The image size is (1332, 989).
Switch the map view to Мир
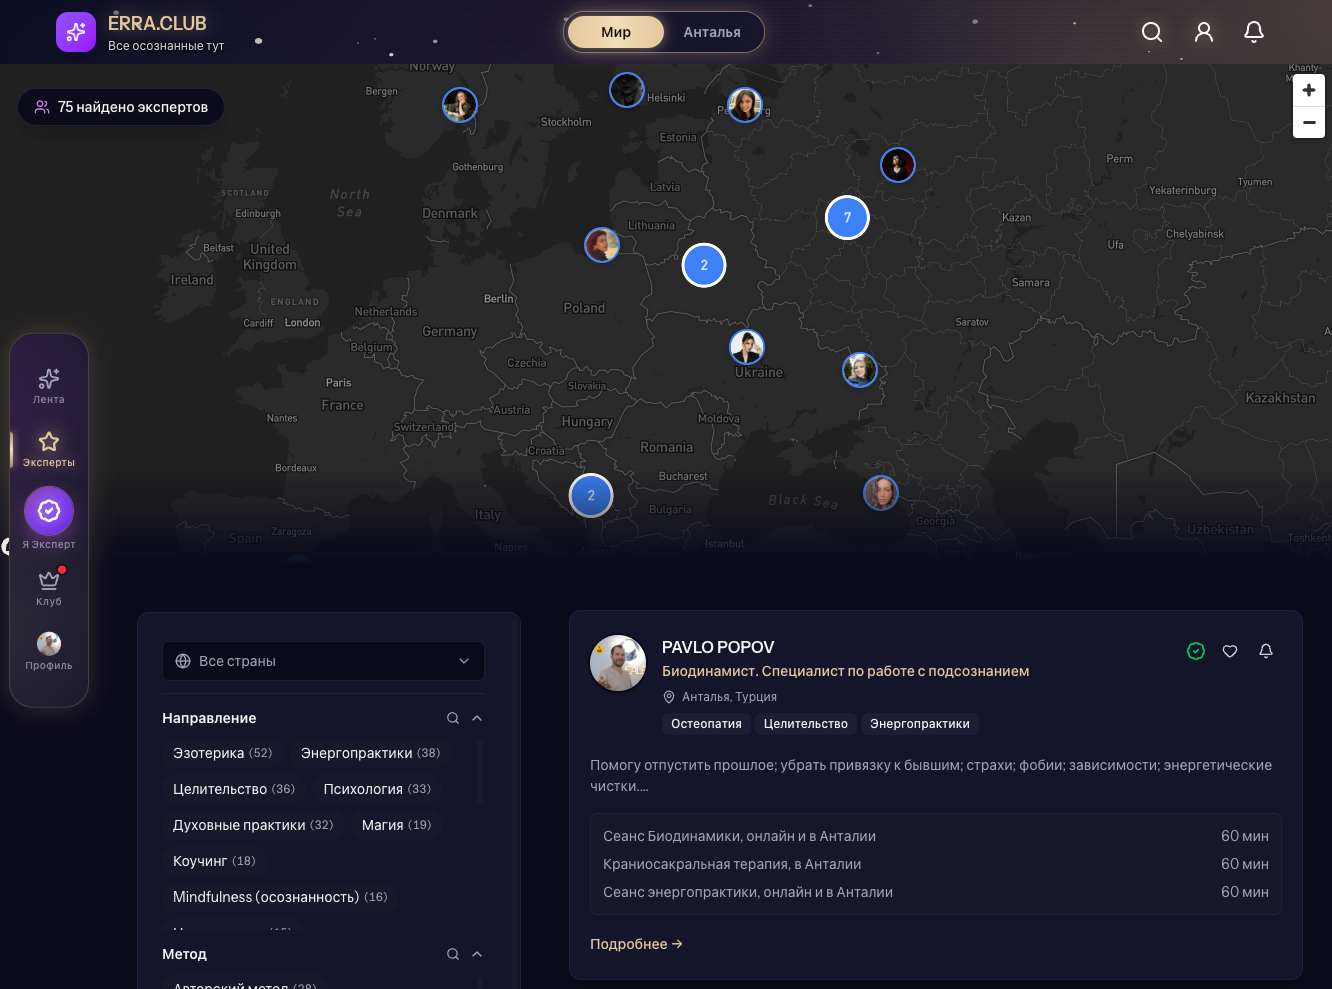(616, 32)
